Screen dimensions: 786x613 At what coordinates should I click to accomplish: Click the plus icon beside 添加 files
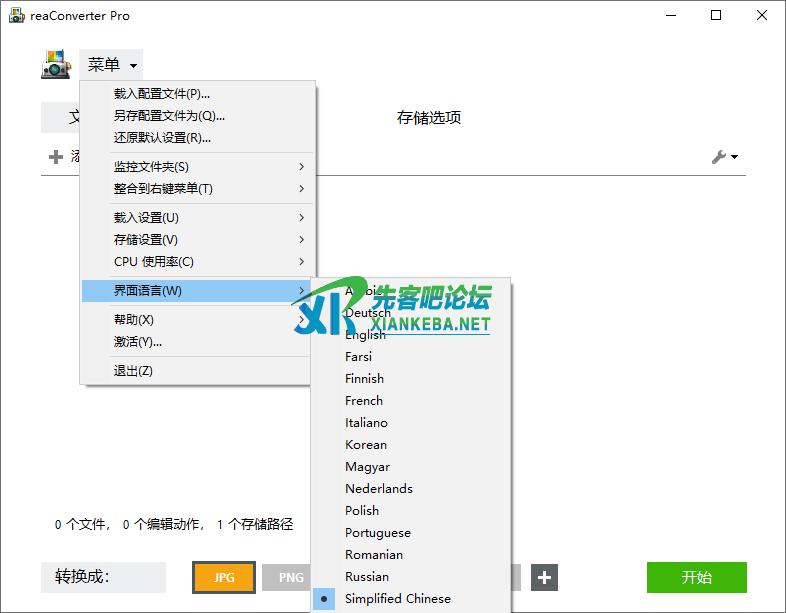point(56,157)
